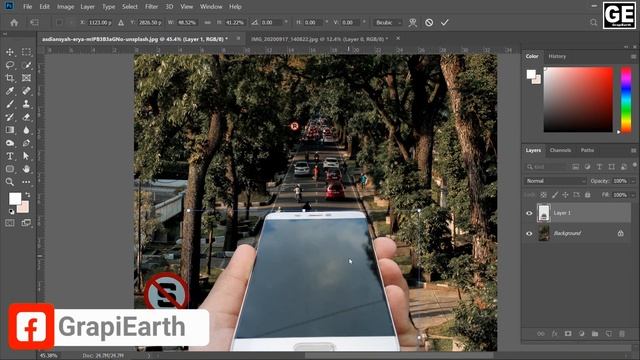Select the Eyedropper tool

pos(10,91)
